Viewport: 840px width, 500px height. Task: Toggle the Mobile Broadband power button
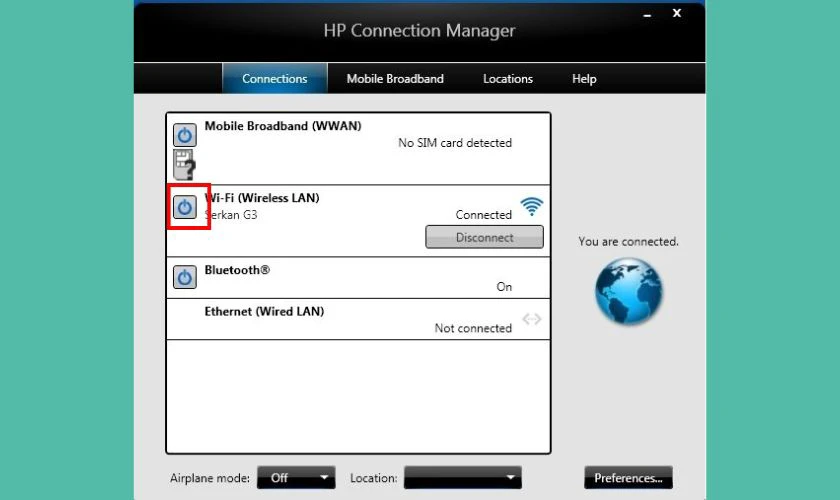[x=184, y=135]
